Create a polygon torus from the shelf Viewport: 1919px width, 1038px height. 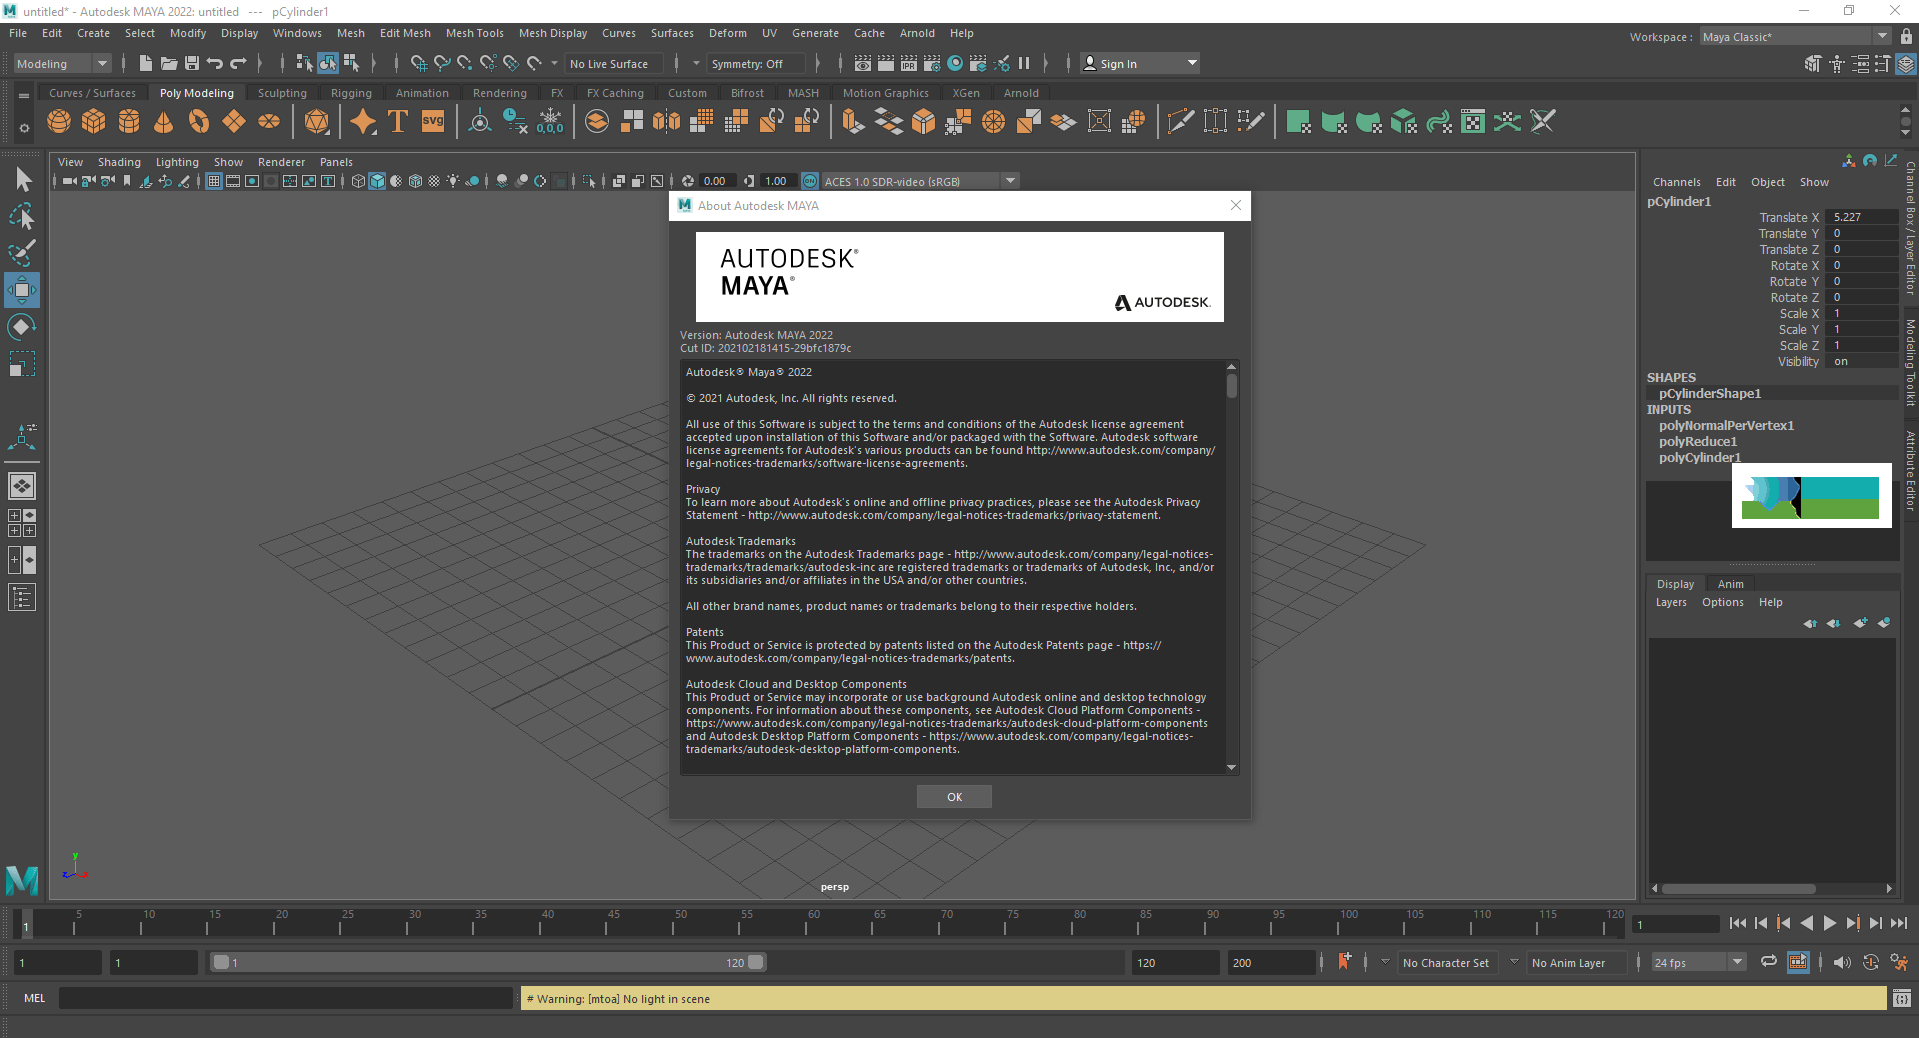[199, 122]
